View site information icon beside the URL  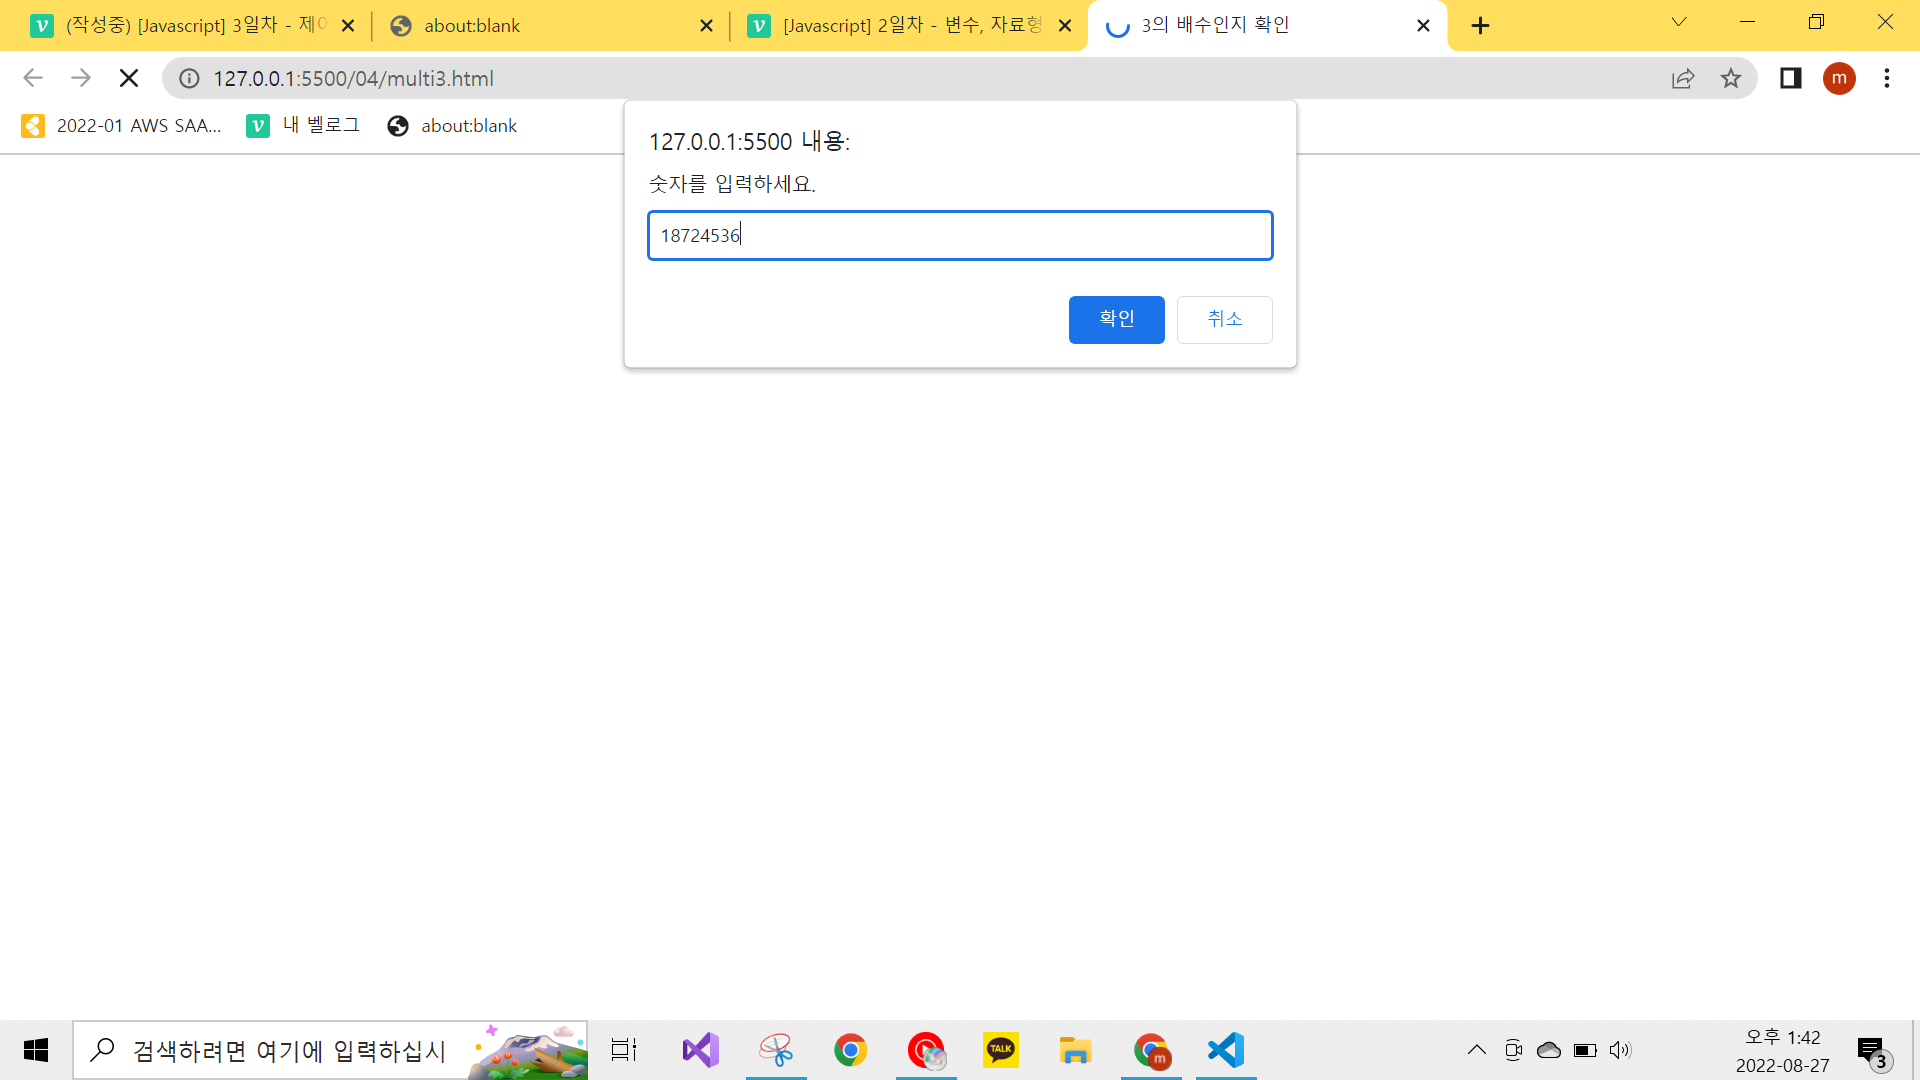click(x=189, y=78)
